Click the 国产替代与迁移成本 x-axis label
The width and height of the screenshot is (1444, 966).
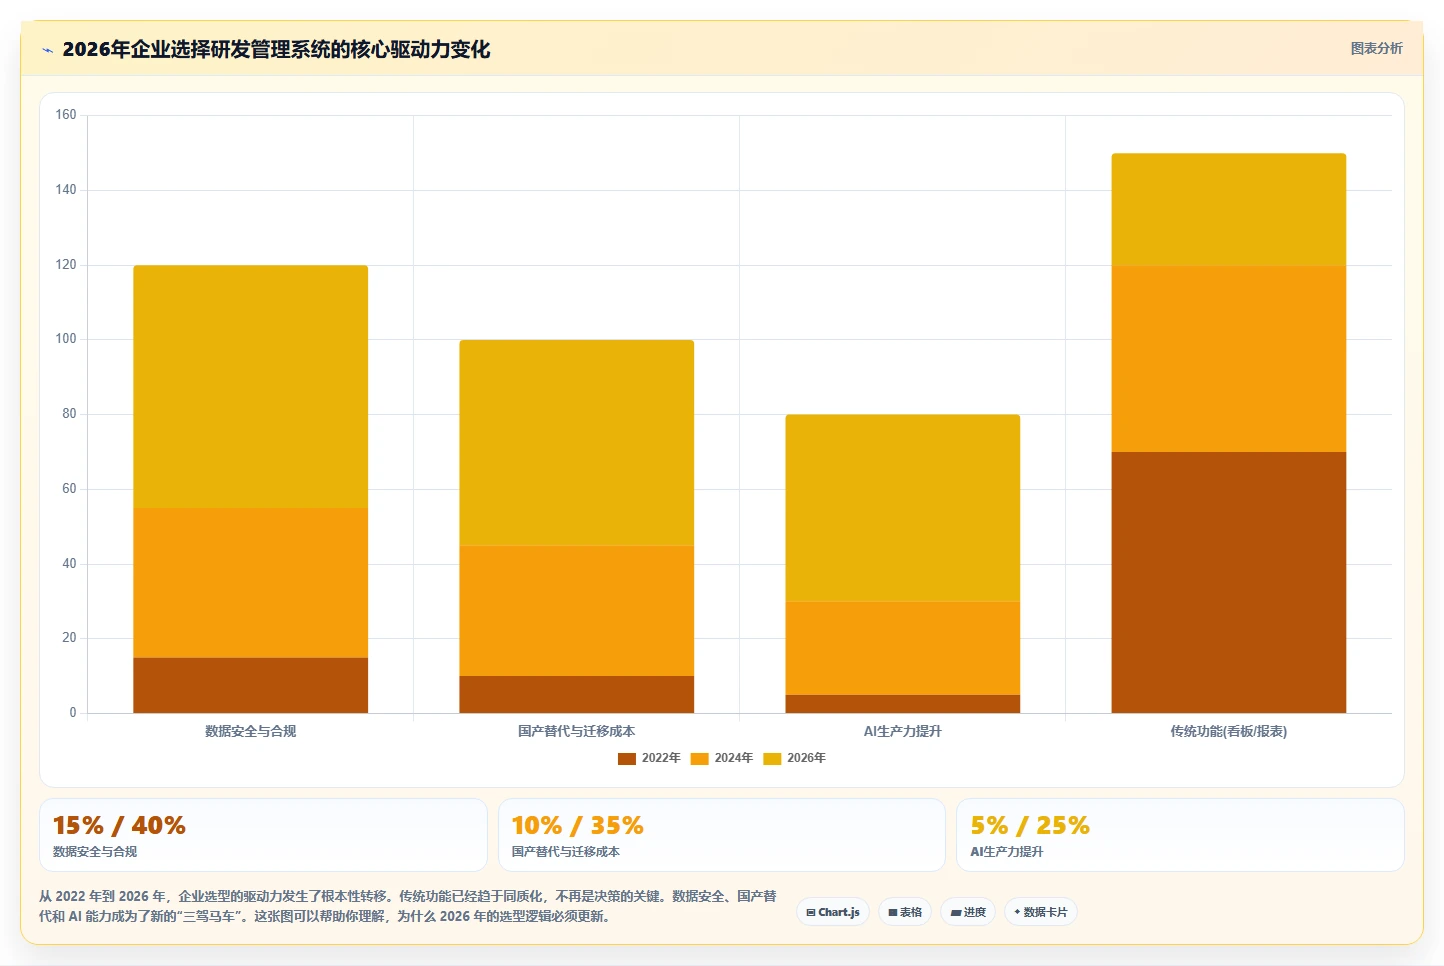[x=577, y=731]
